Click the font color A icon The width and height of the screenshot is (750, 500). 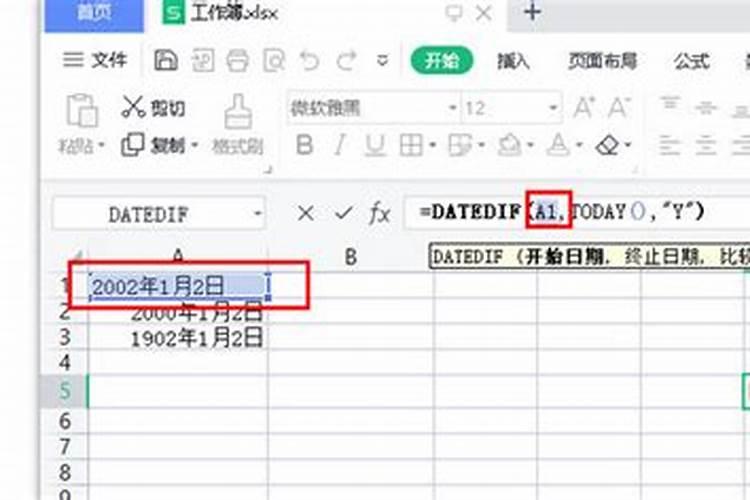coord(558,144)
